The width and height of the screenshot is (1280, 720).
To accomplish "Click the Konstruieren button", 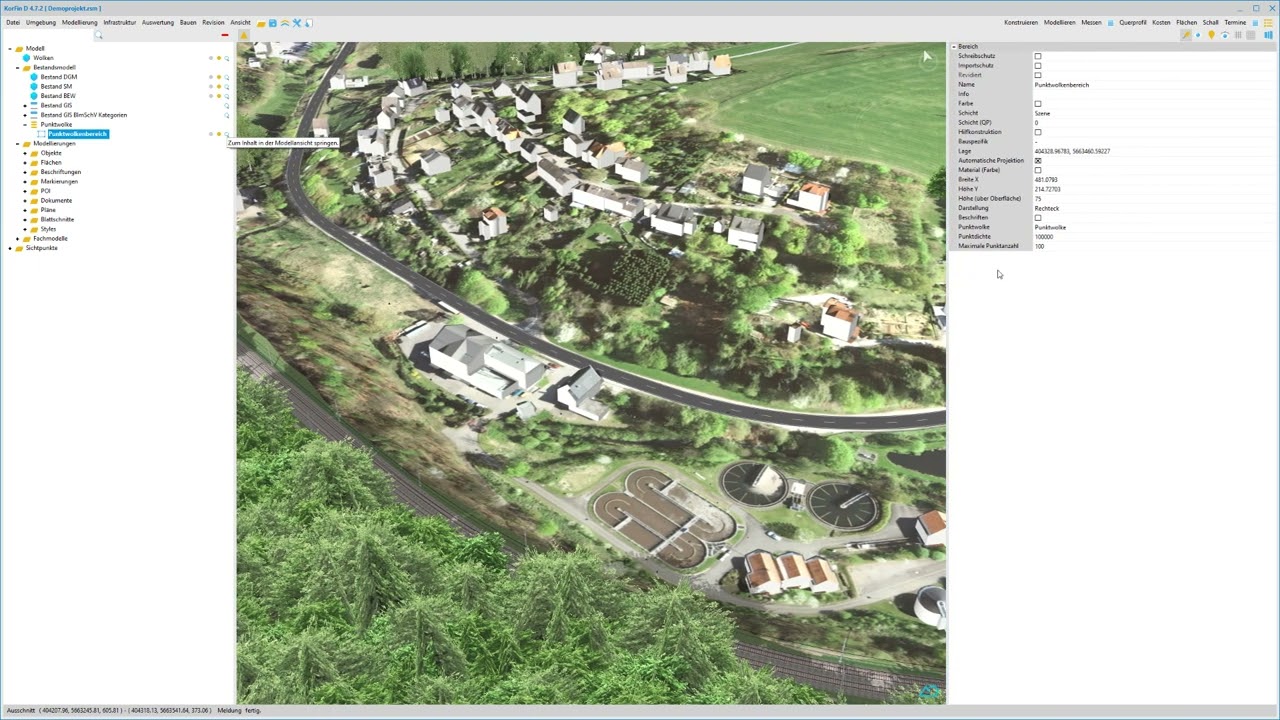I will pyautogui.click(x=1021, y=22).
